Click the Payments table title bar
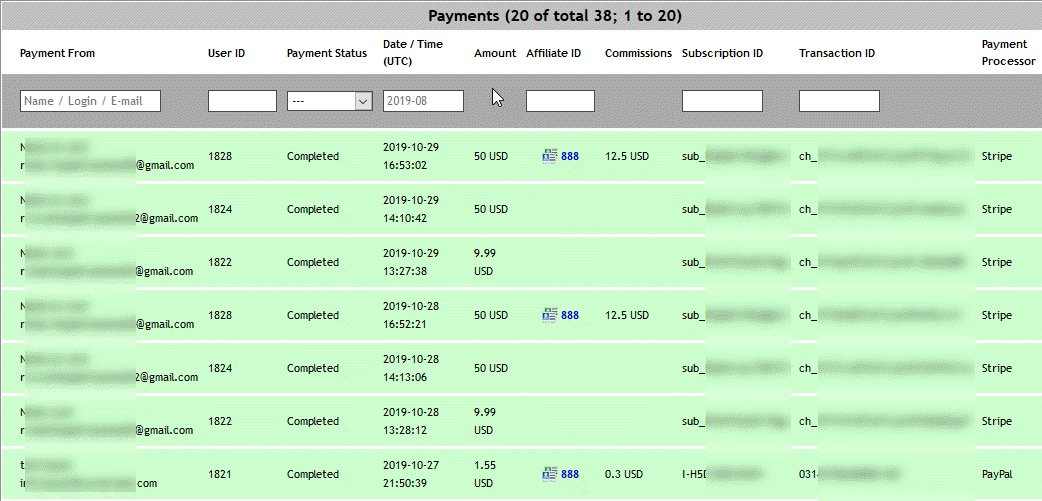The image size is (1042, 501). 521,16
